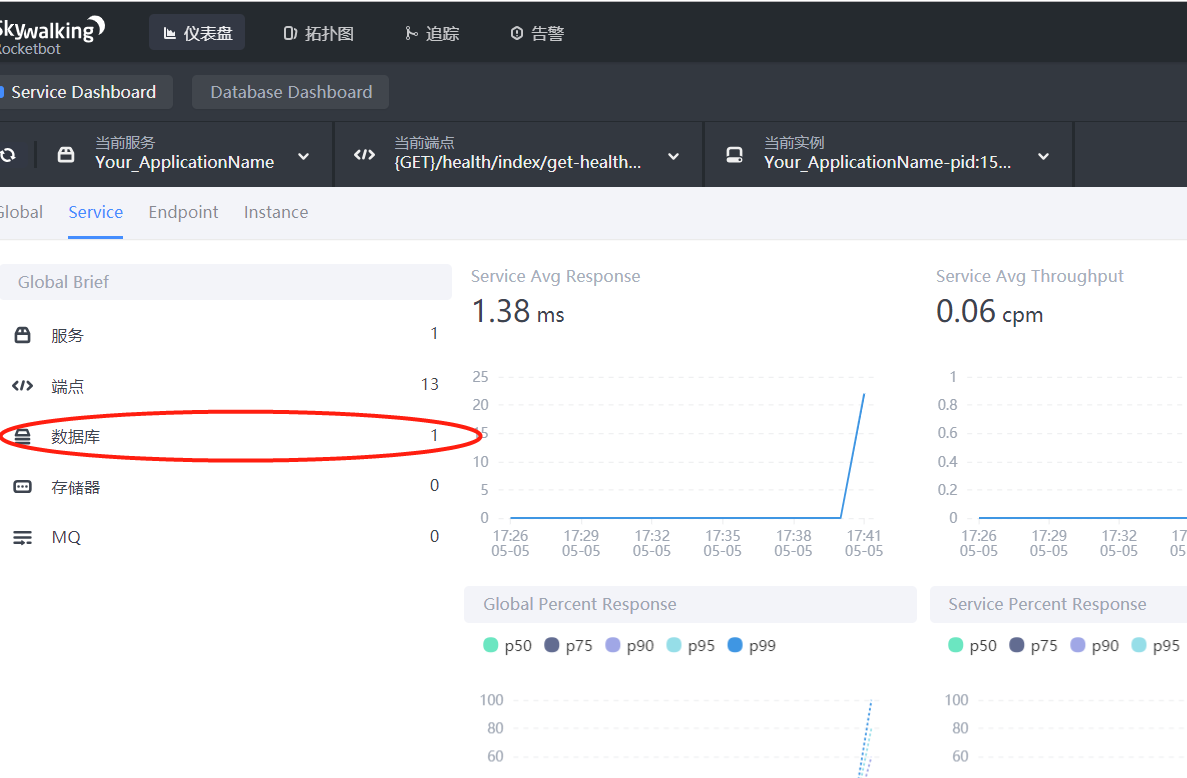Click the 0.06 cpm throughput value
The image size is (1187, 778).
(989, 312)
